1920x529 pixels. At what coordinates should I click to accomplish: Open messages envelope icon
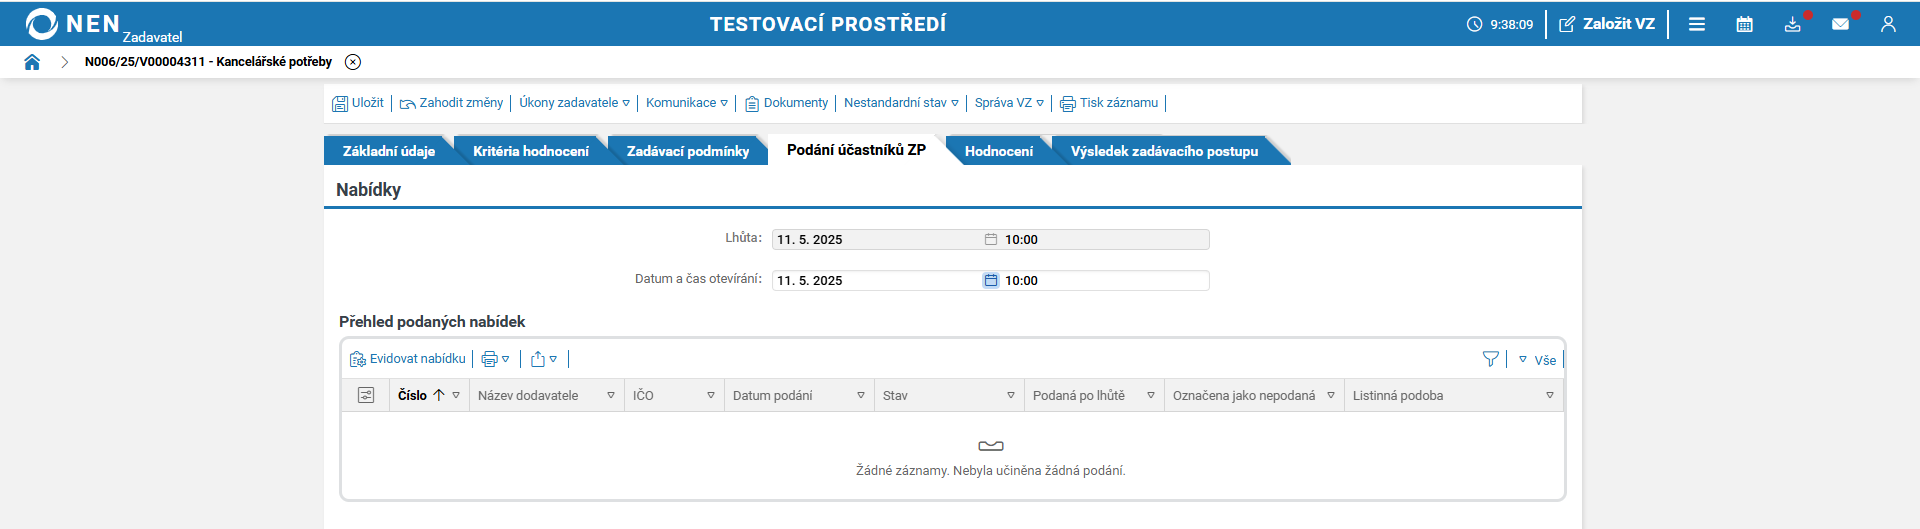(1841, 24)
